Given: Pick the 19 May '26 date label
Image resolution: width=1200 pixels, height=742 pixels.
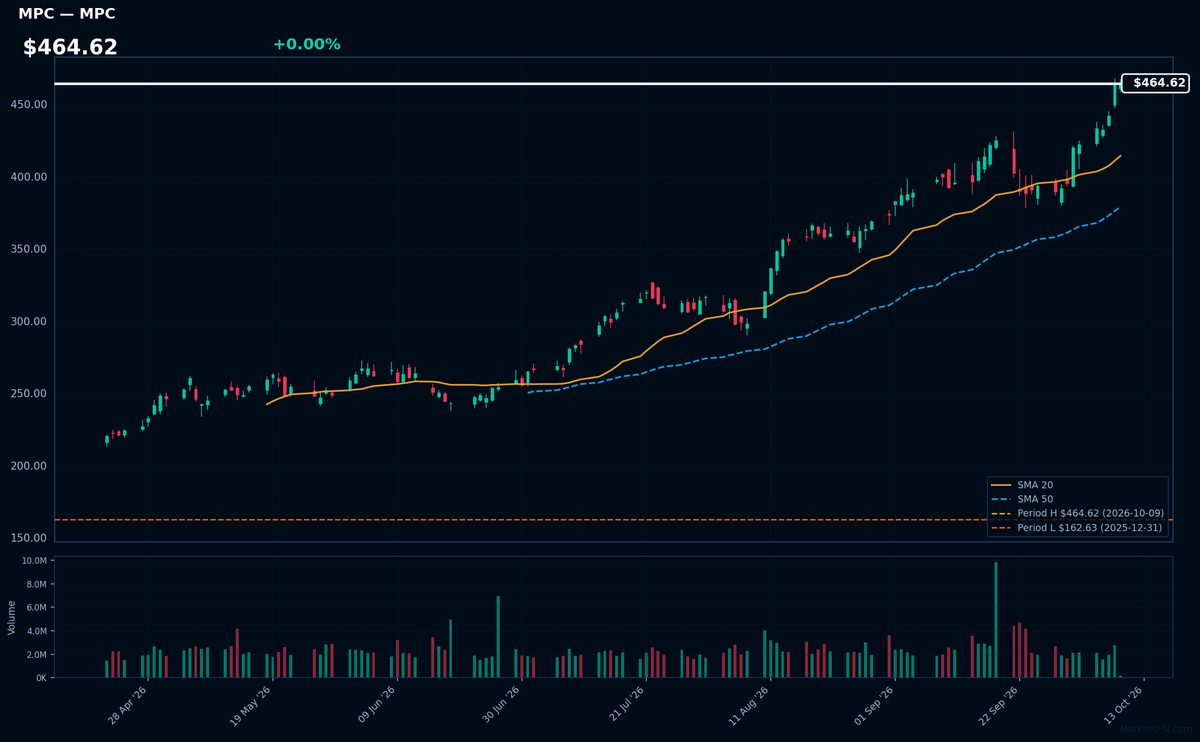Looking at the screenshot, I should point(252,705).
